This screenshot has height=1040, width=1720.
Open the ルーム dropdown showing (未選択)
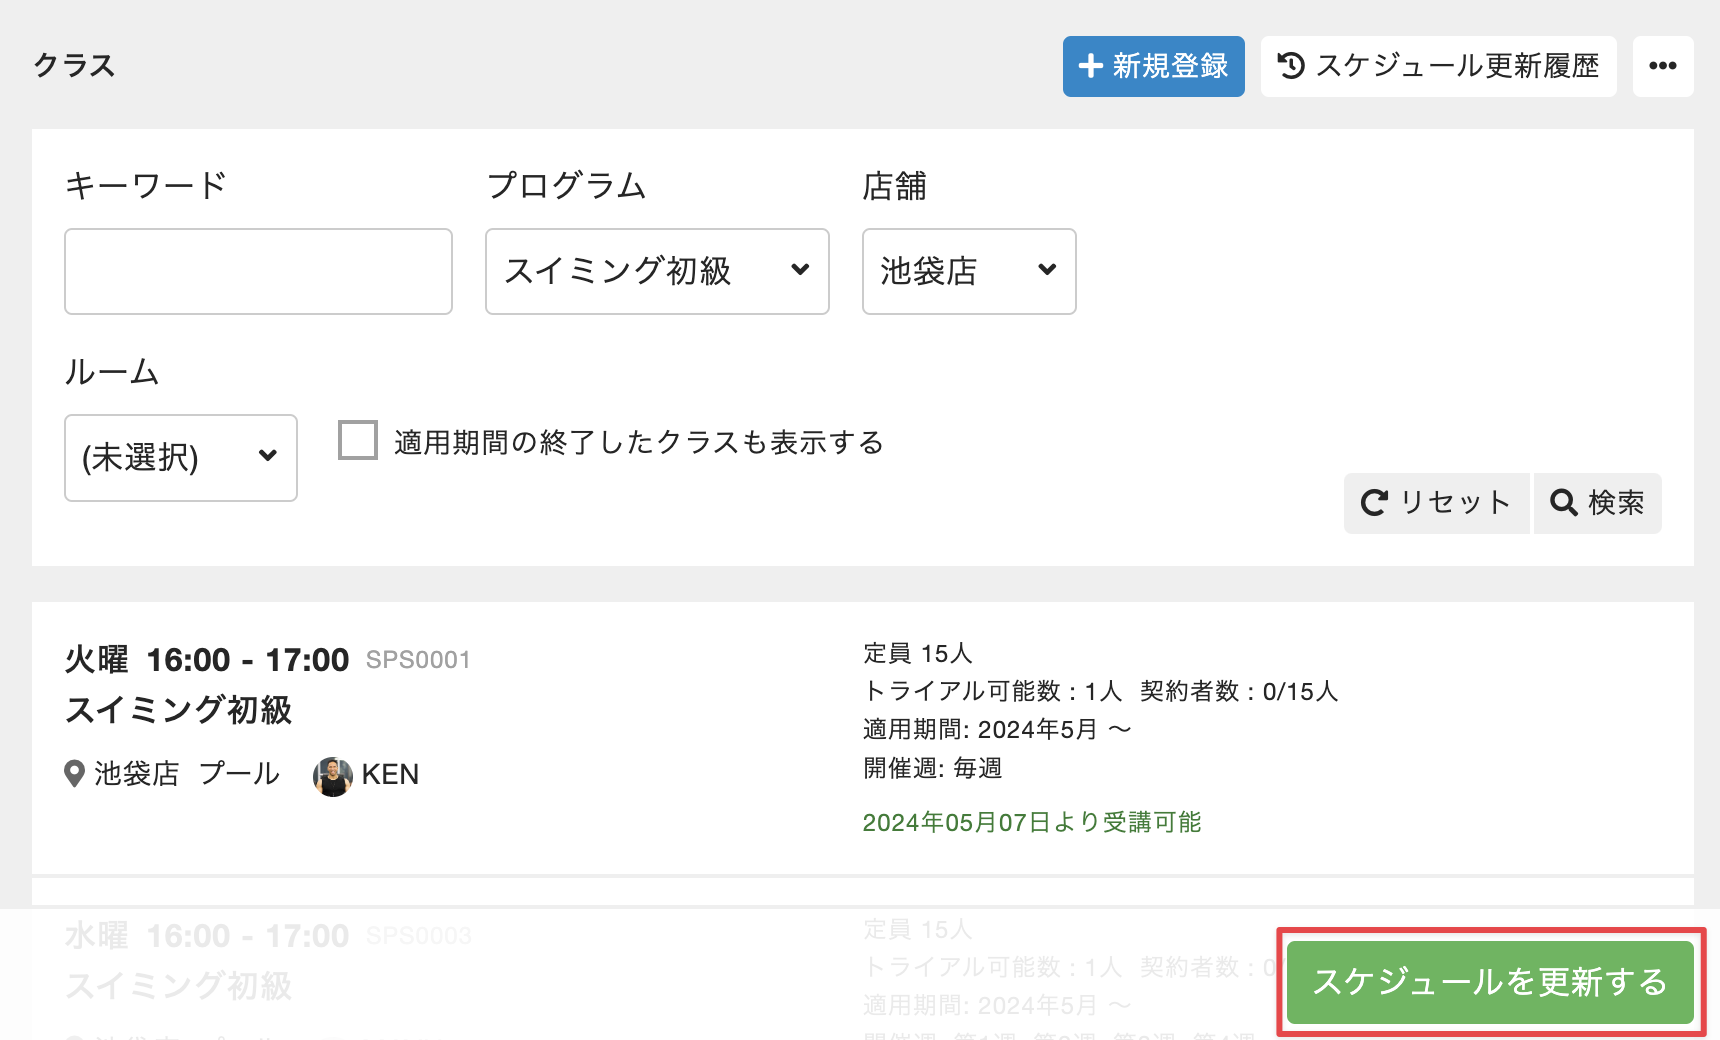[180, 458]
